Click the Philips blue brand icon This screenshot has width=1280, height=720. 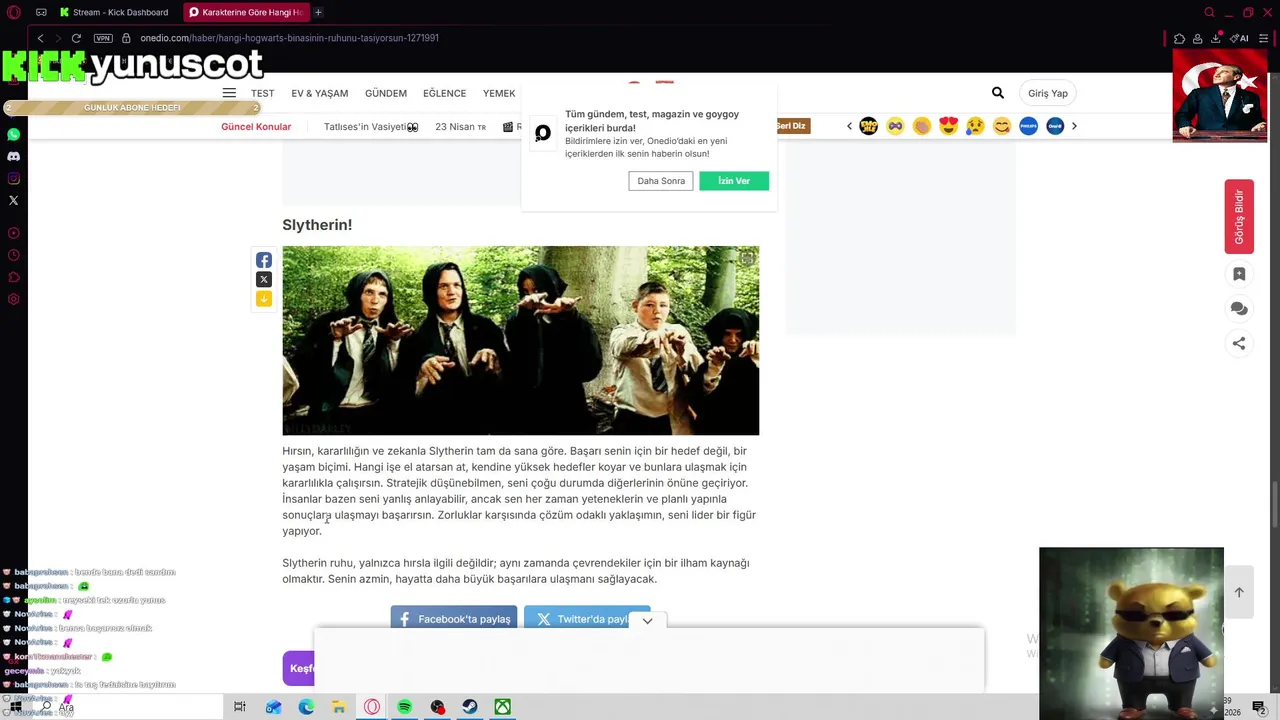click(x=1028, y=126)
